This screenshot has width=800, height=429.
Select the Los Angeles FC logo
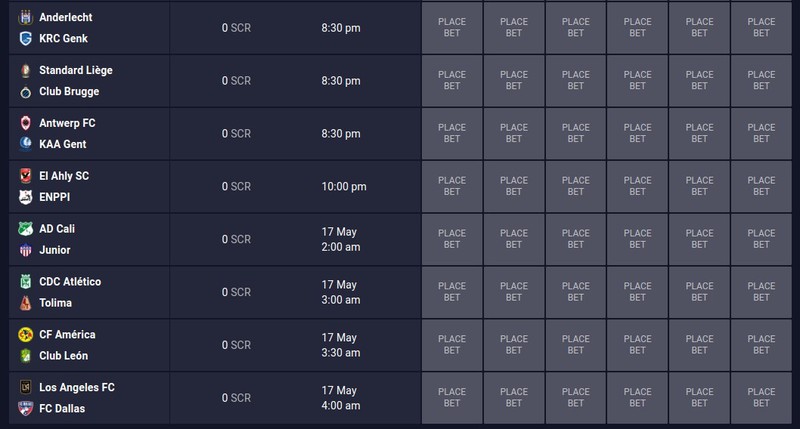coord(26,387)
